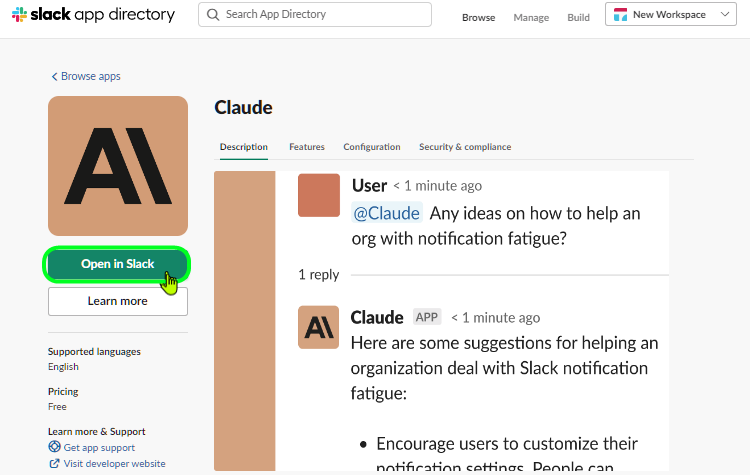
Task: Click the slack app directory title text
Action: [x=103, y=14]
